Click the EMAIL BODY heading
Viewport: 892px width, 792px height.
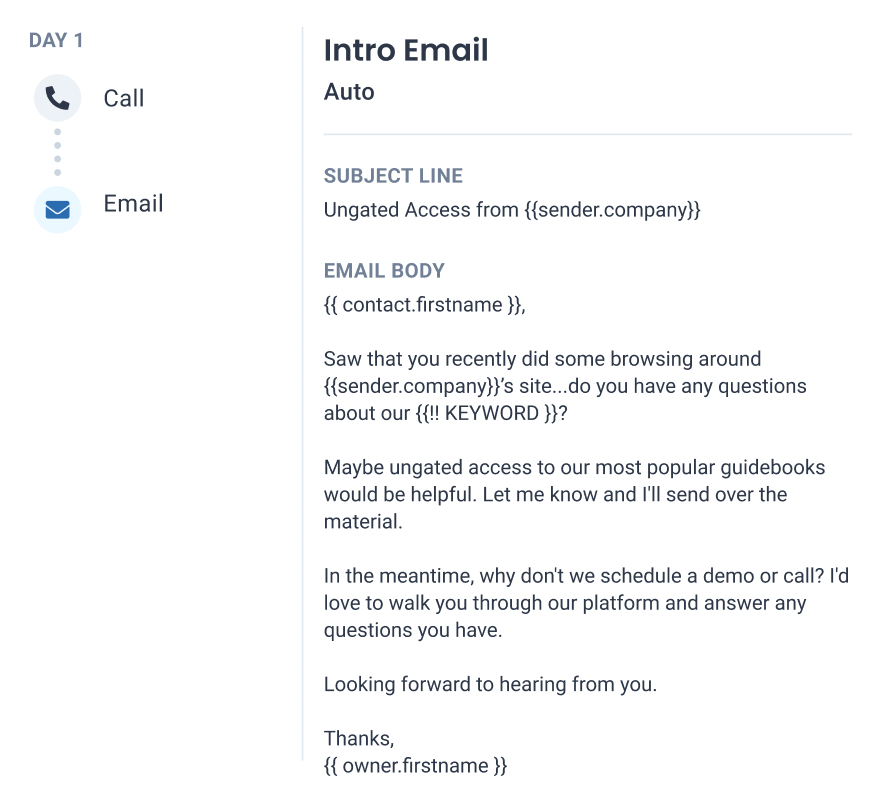pyautogui.click(x=384, y=271)
